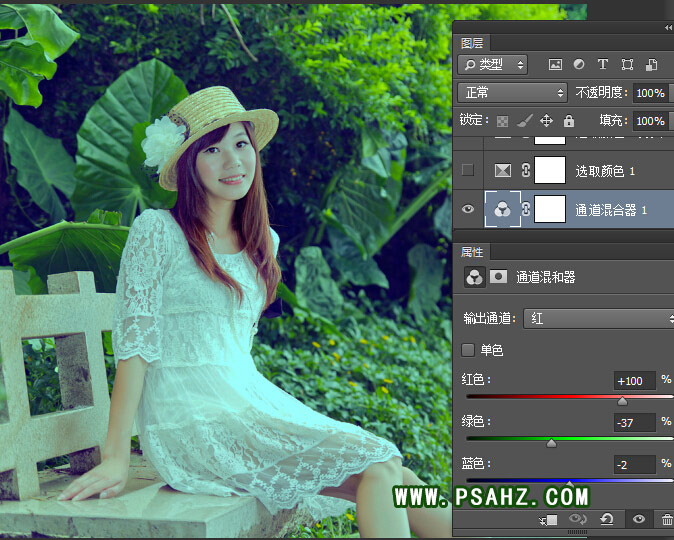Screen dimensions: 674x540
Task: Filter layers by type (T) icon
Action: point(603,65)
